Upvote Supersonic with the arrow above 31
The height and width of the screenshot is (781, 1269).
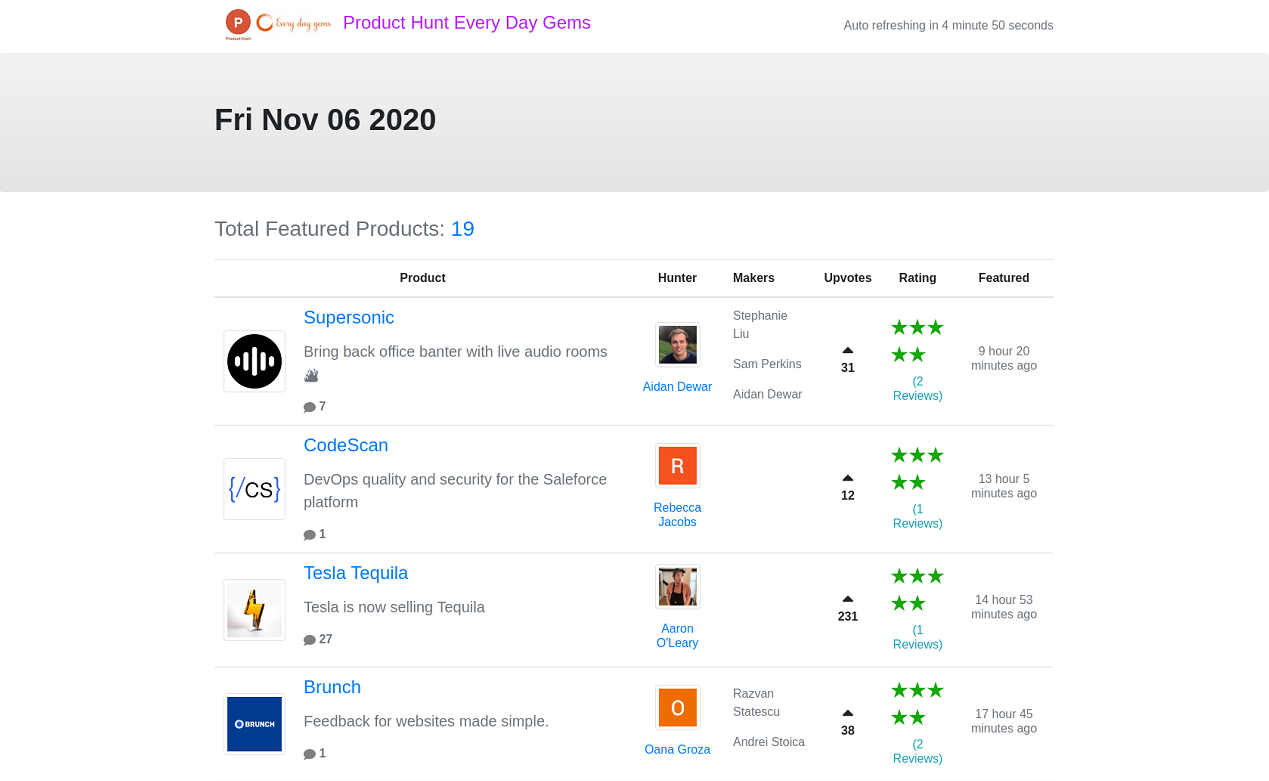847,349
